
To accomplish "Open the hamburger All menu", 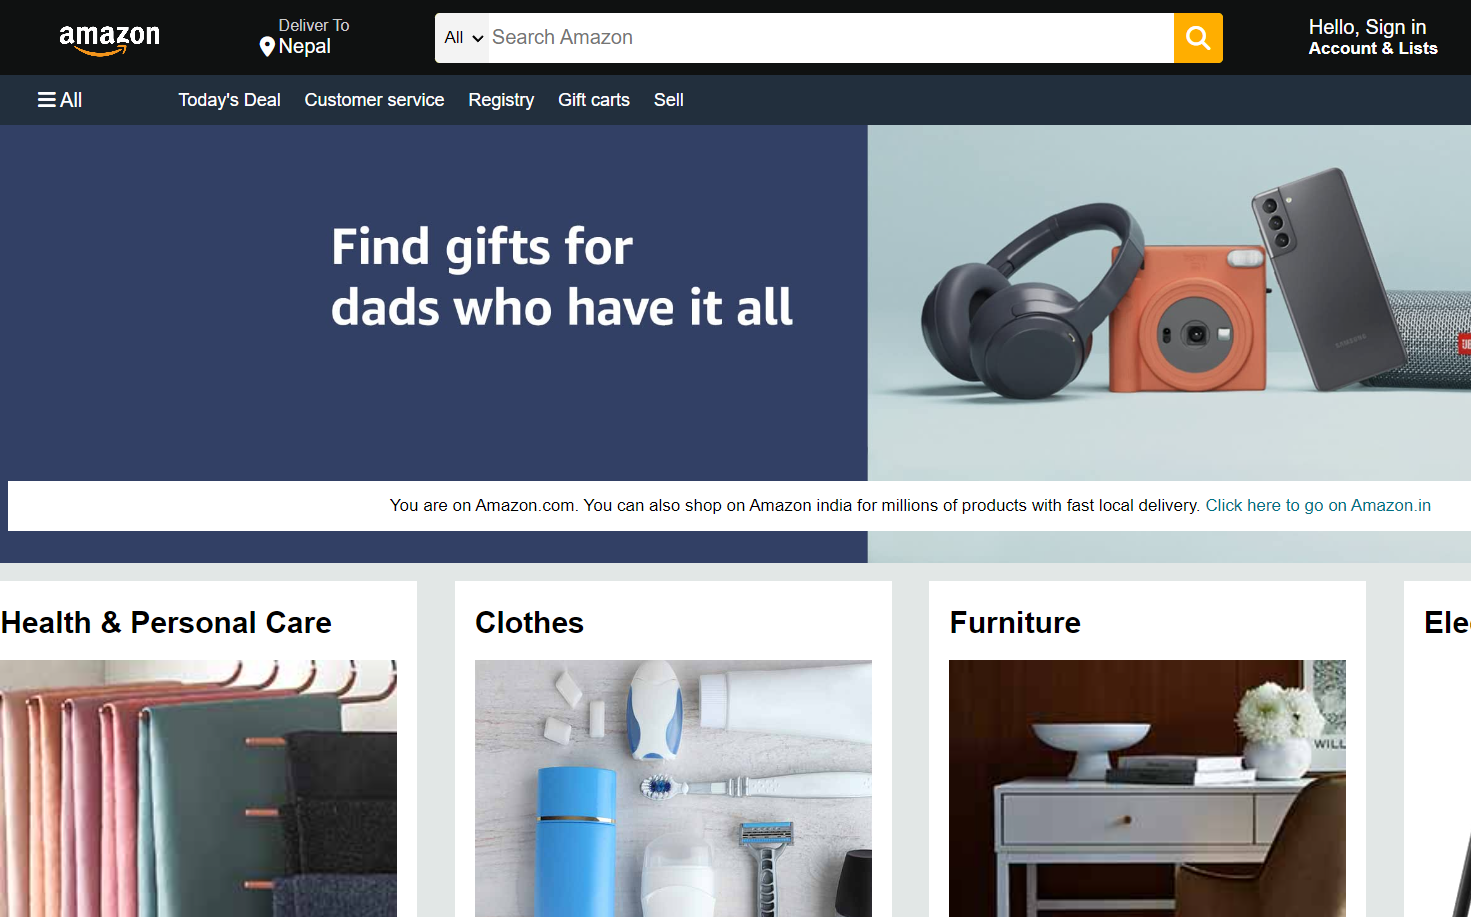I will (60, 100).
